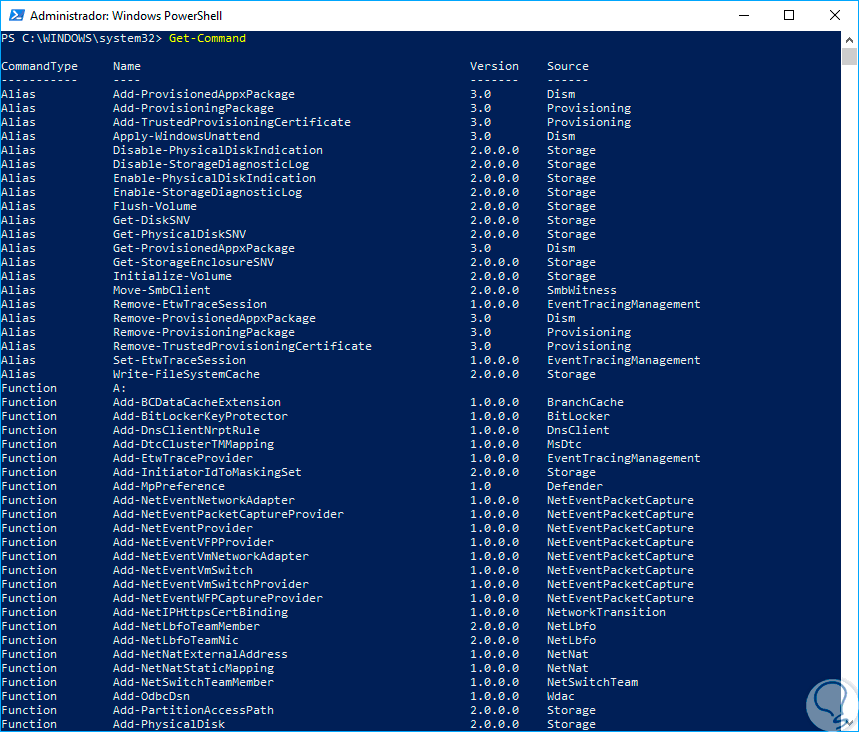859x732 pixels.
Task: Click the Source column header
Action: coord(567,66)
